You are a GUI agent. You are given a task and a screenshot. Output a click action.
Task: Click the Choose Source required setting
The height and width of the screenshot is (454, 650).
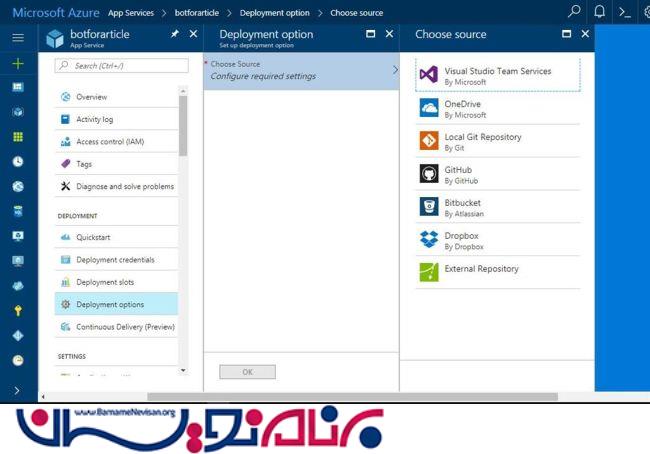(301, 71)
